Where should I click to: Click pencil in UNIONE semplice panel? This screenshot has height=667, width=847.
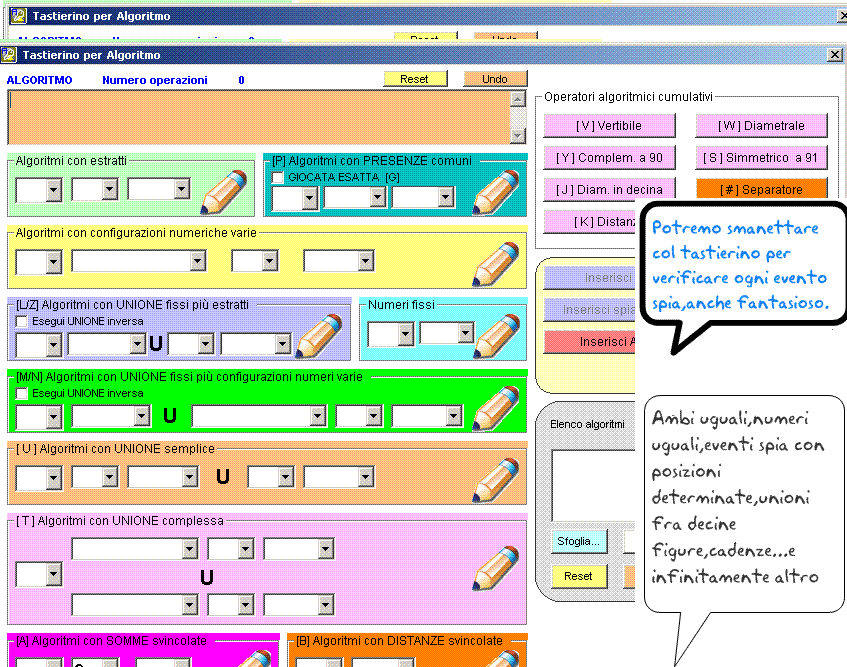point(496,479)
